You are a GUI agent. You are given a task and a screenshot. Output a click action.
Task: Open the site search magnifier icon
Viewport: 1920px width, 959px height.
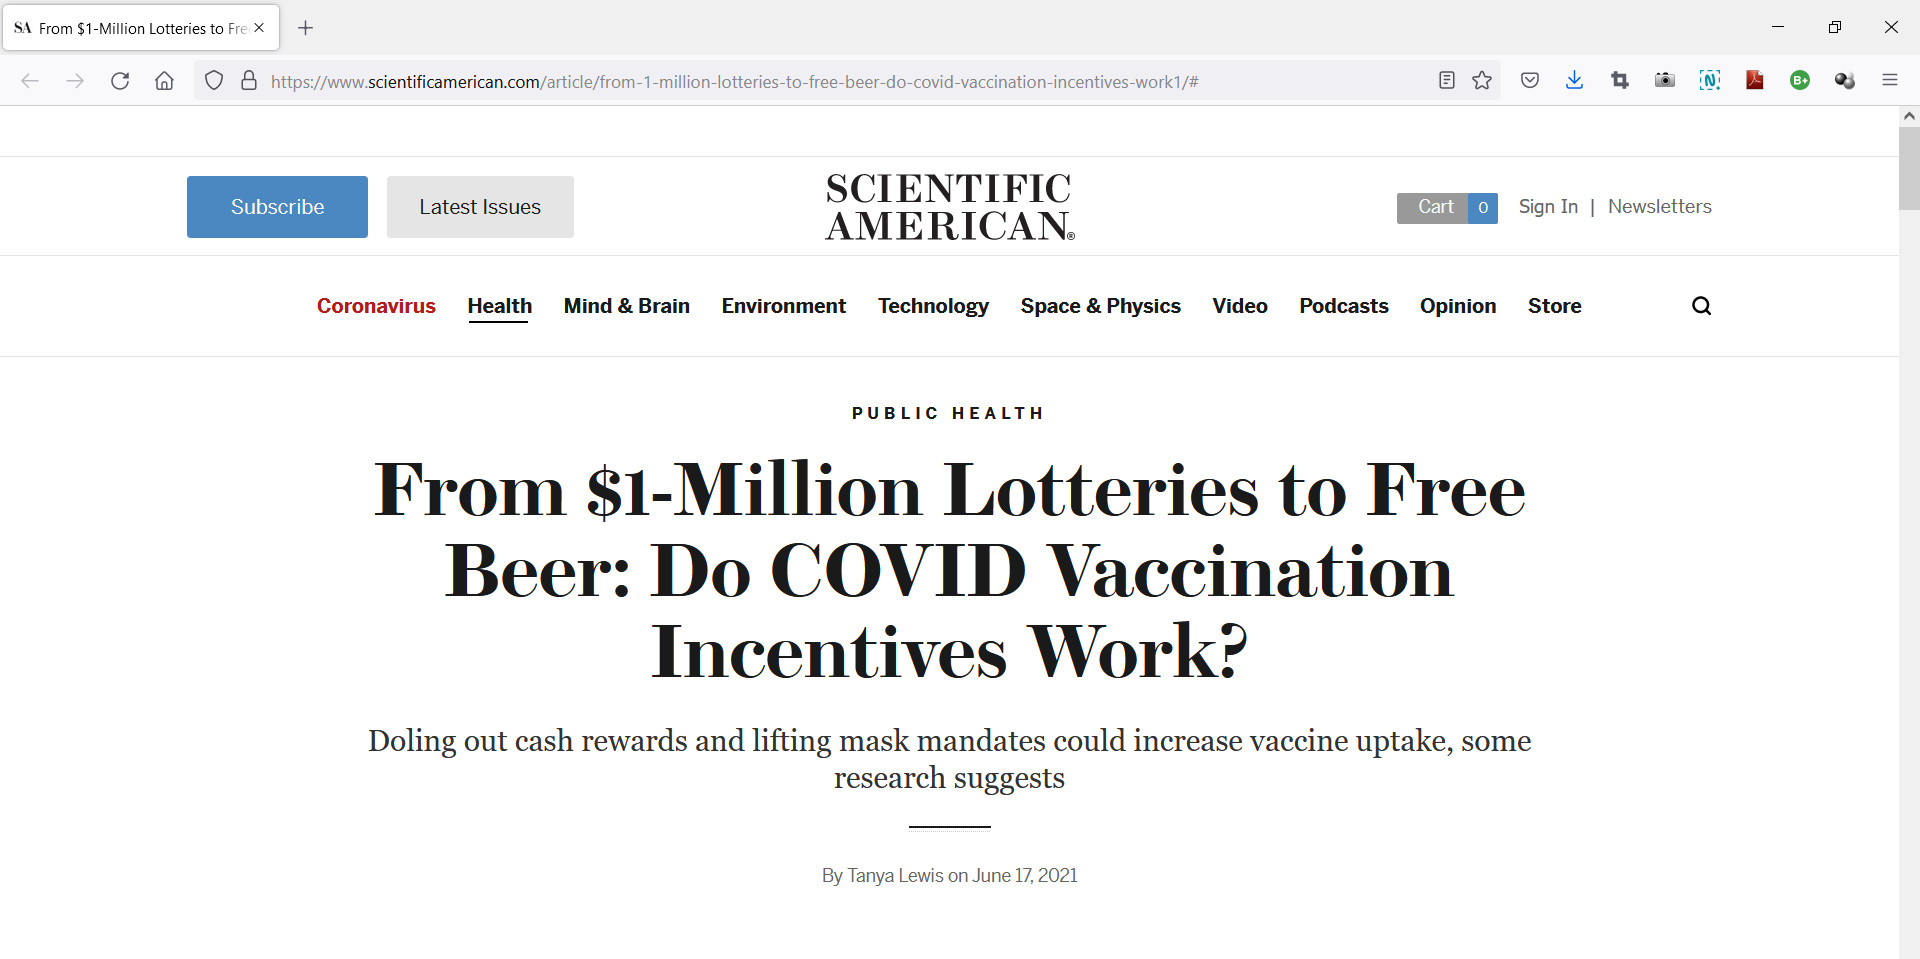[1701, 306]
